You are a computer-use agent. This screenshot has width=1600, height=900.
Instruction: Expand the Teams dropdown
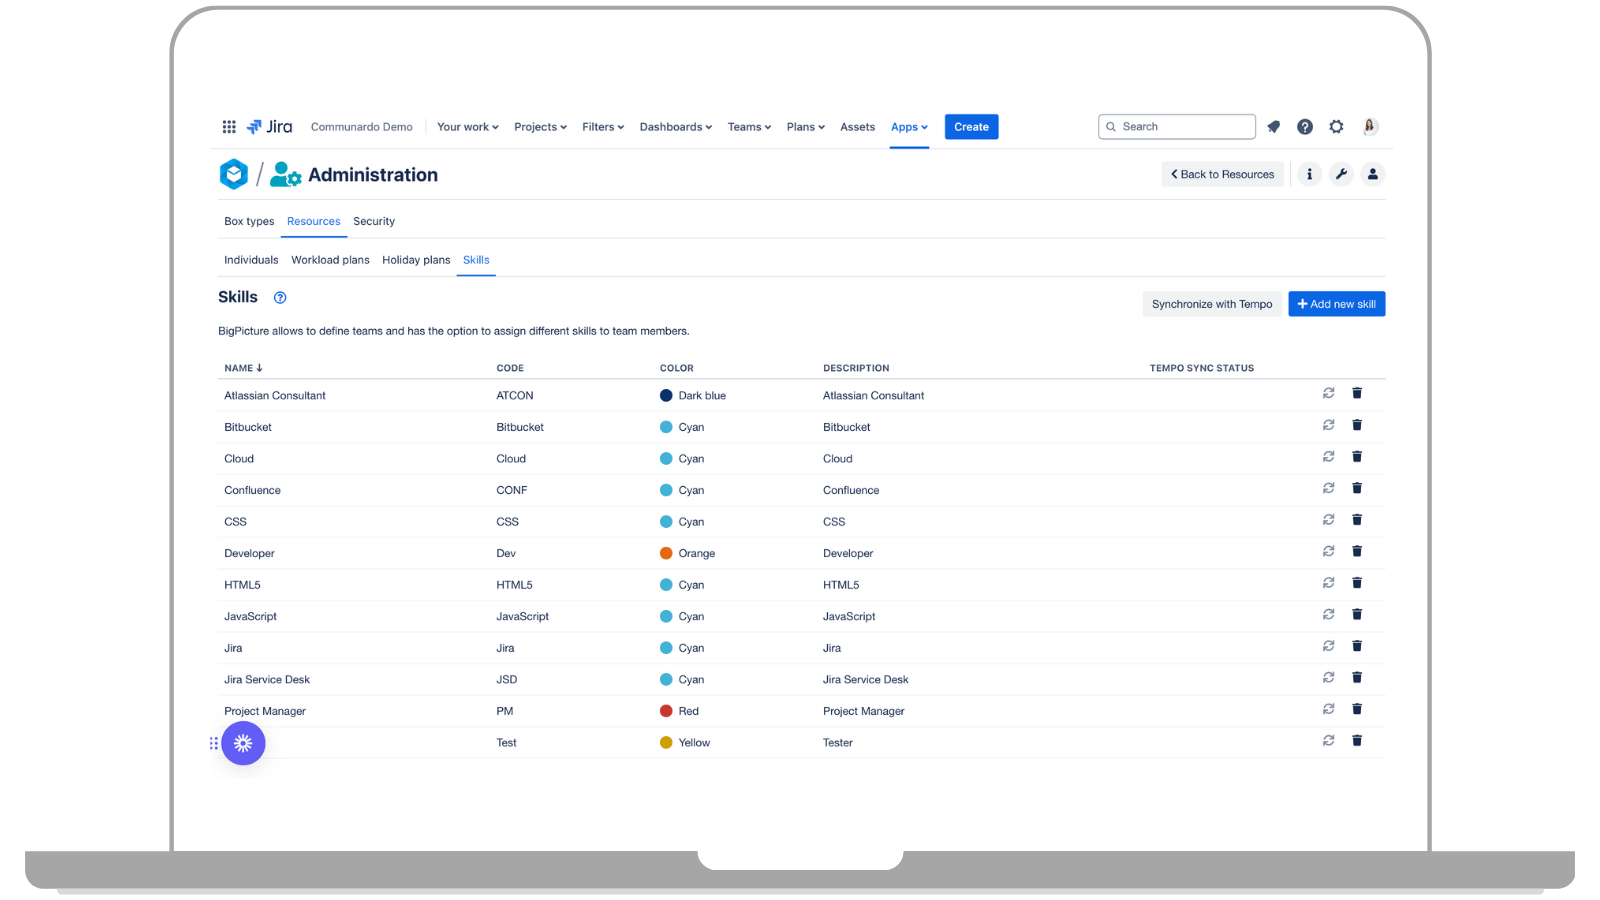coord(749,127)
